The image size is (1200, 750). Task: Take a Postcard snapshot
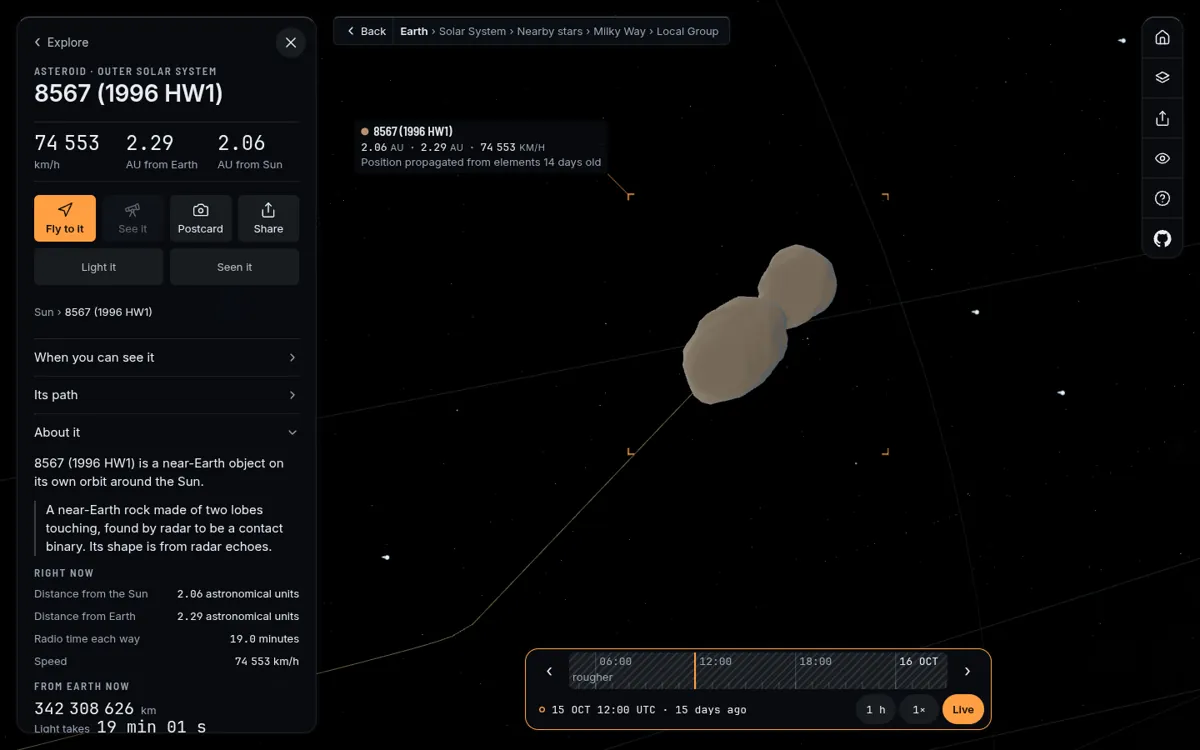(x=200, y=218)
